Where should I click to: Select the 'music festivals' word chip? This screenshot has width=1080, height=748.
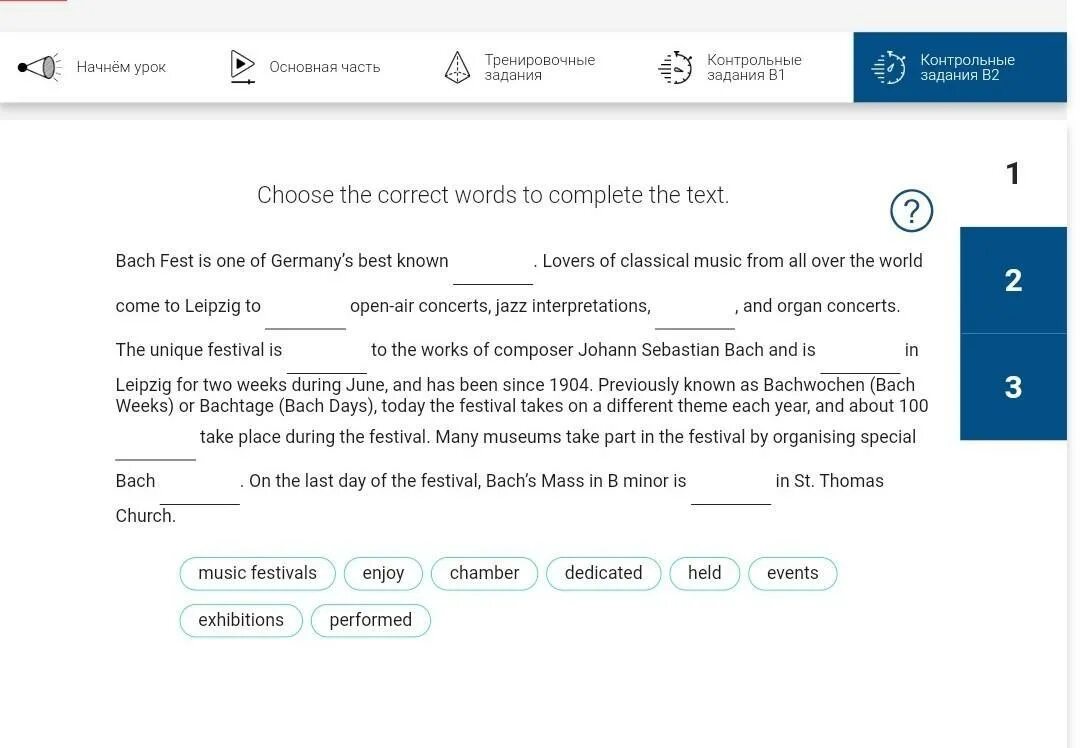pos(257,573)
